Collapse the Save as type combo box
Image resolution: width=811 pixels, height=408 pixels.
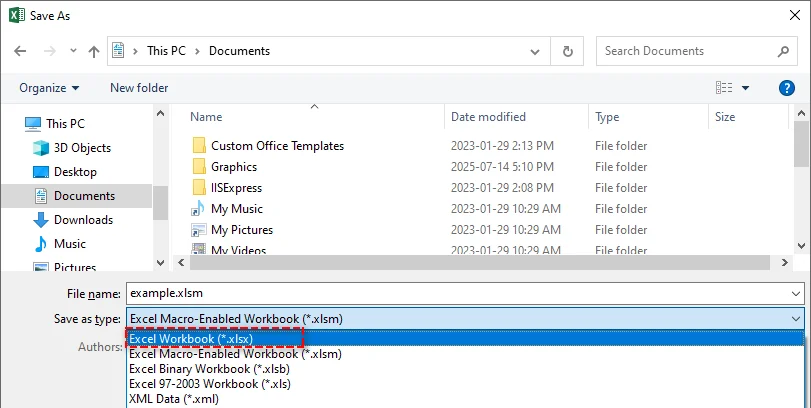[x=796, y=319]
